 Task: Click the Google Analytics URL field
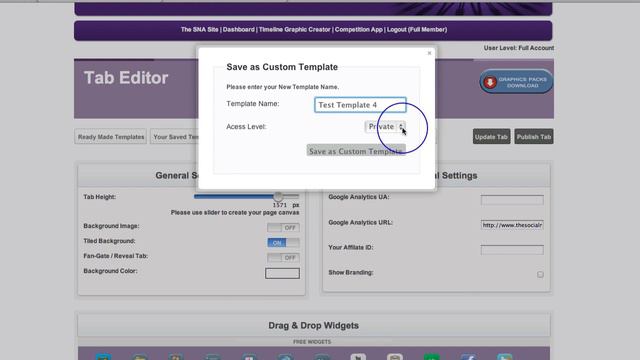point(512,225)
